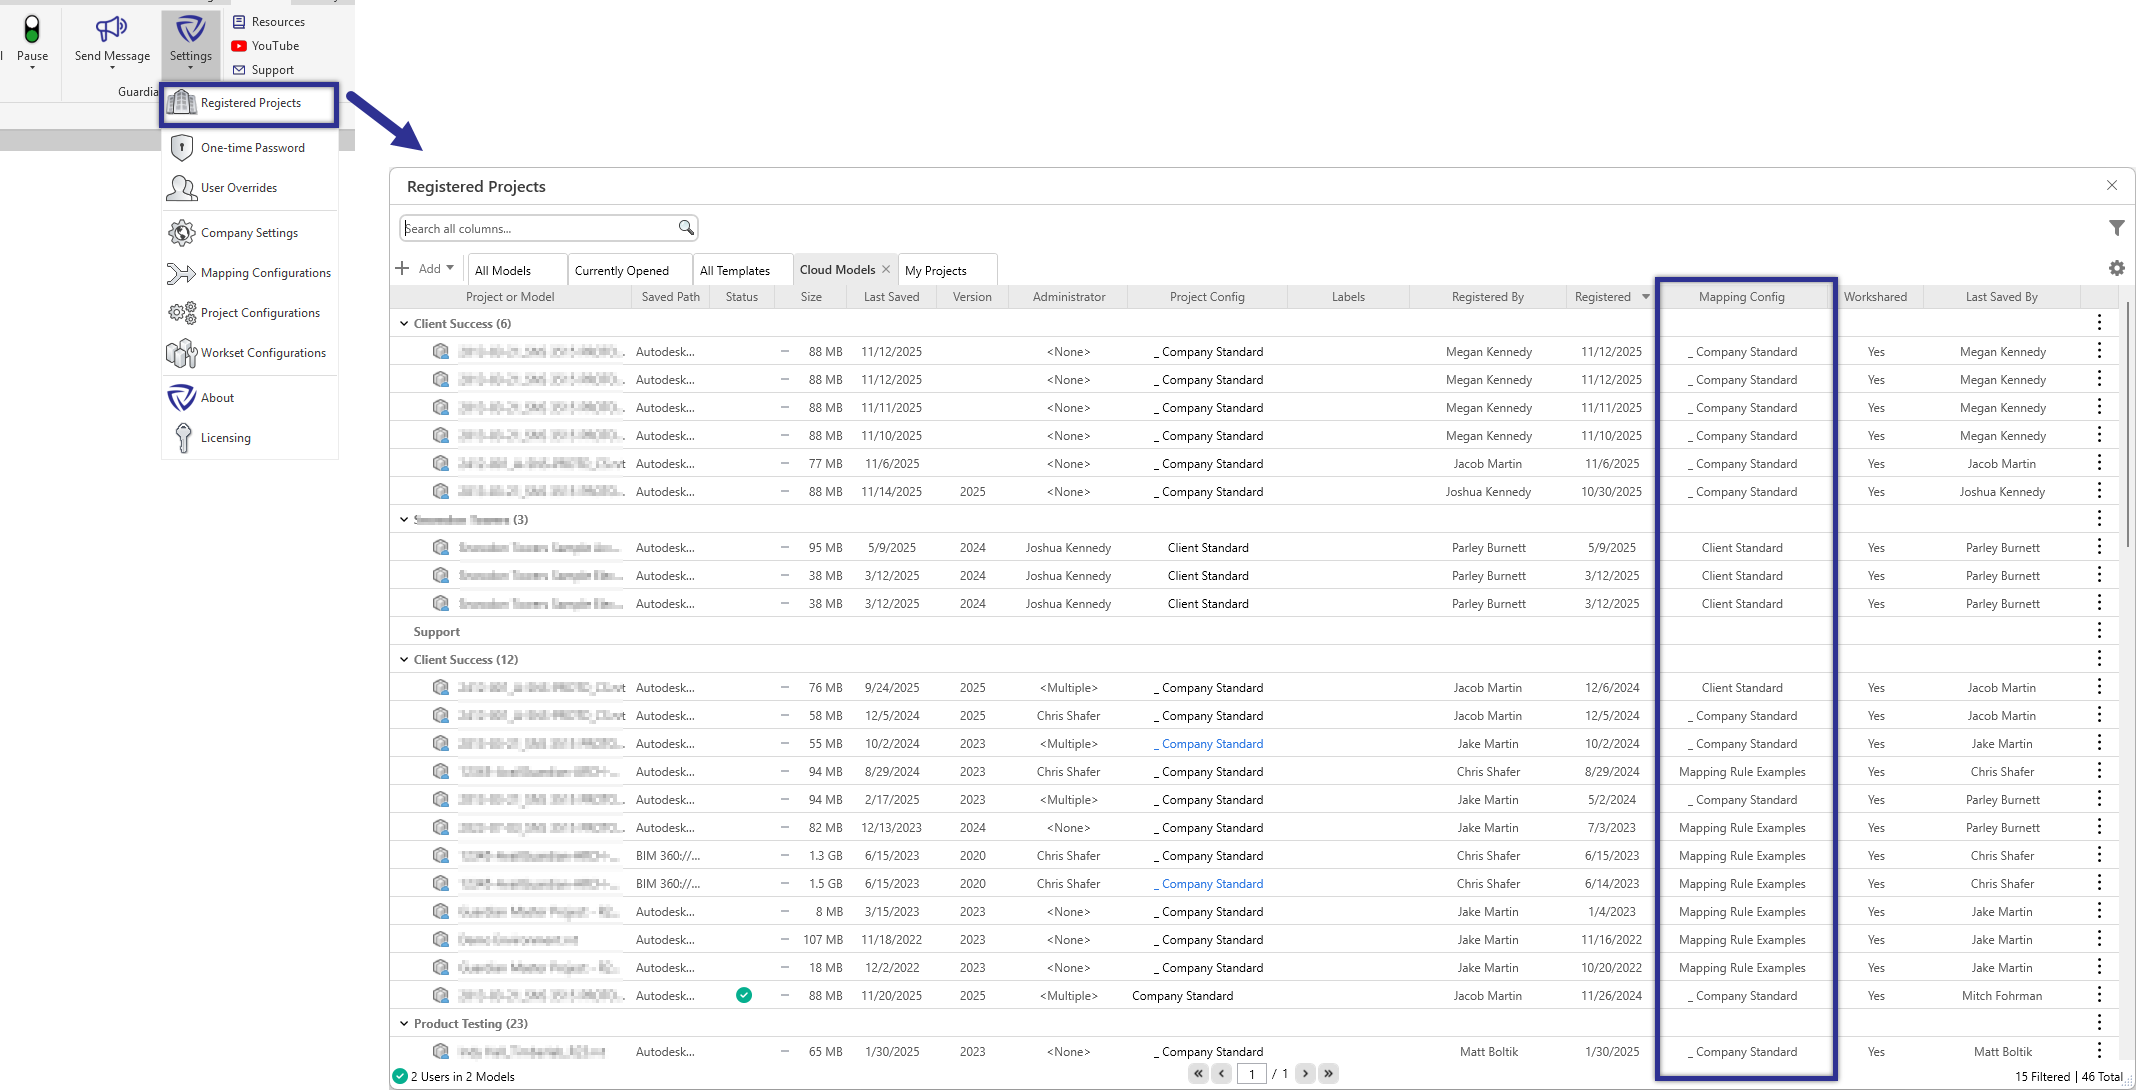2136x1090 pixels.
Task: Open a row's three-dot actions icon
Action: click(2099, 351)
